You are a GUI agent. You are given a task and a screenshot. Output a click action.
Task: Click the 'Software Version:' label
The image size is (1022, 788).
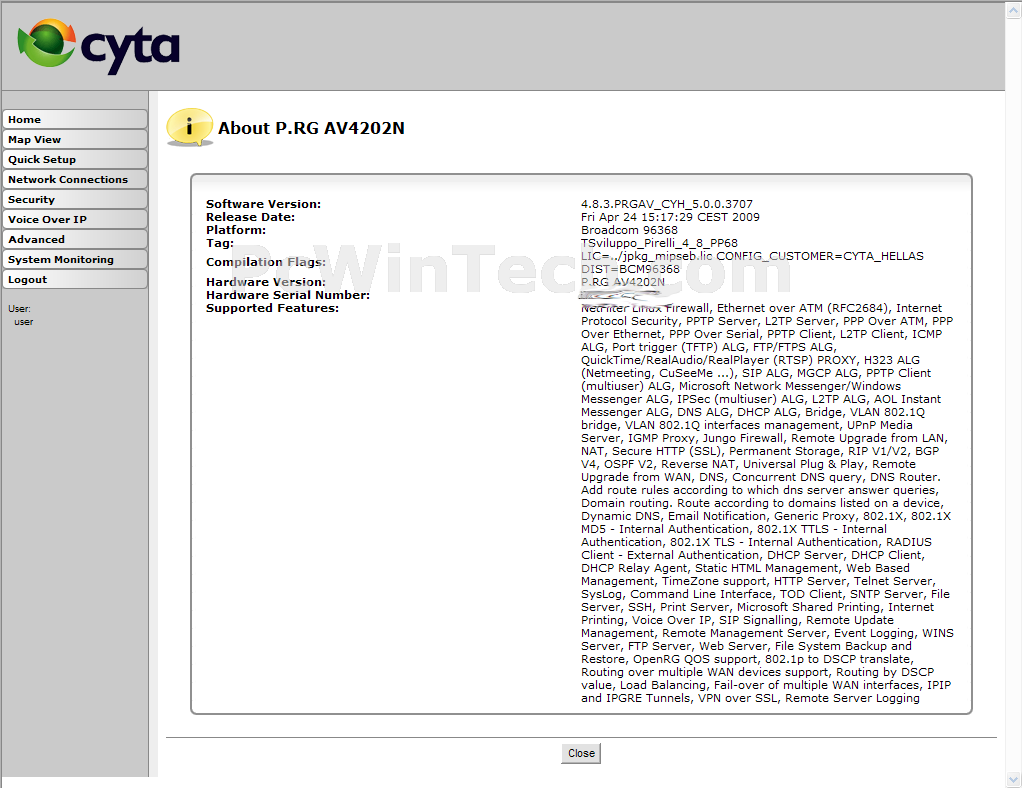(x=263, y=204)
